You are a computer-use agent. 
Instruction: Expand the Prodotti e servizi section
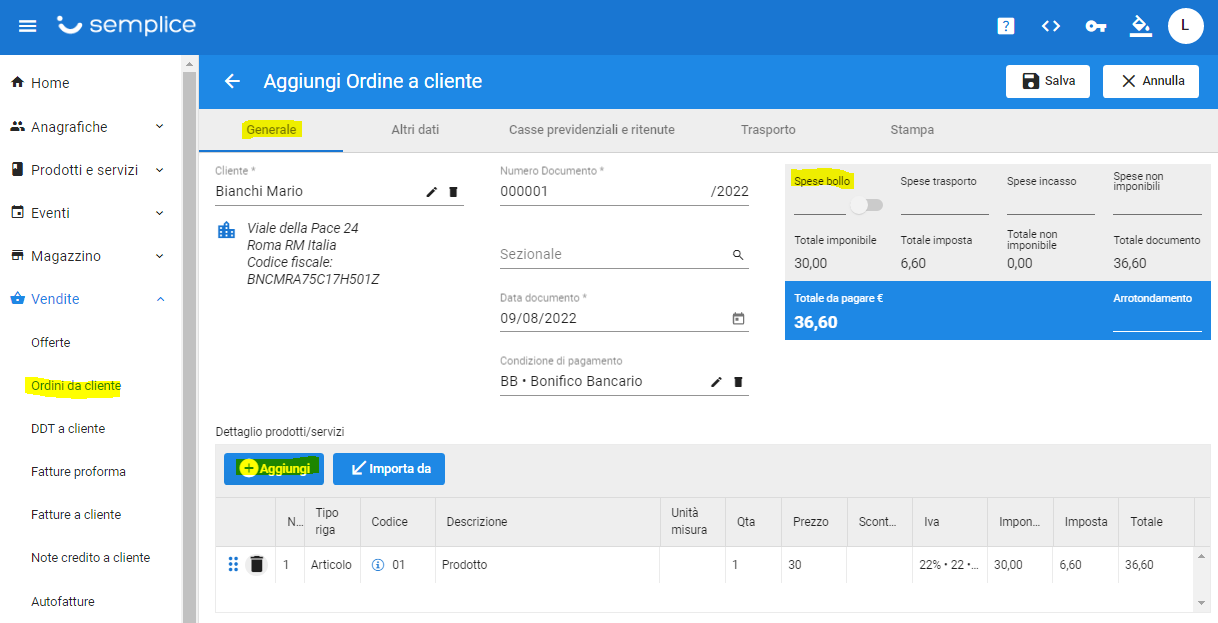coord(88,170)
